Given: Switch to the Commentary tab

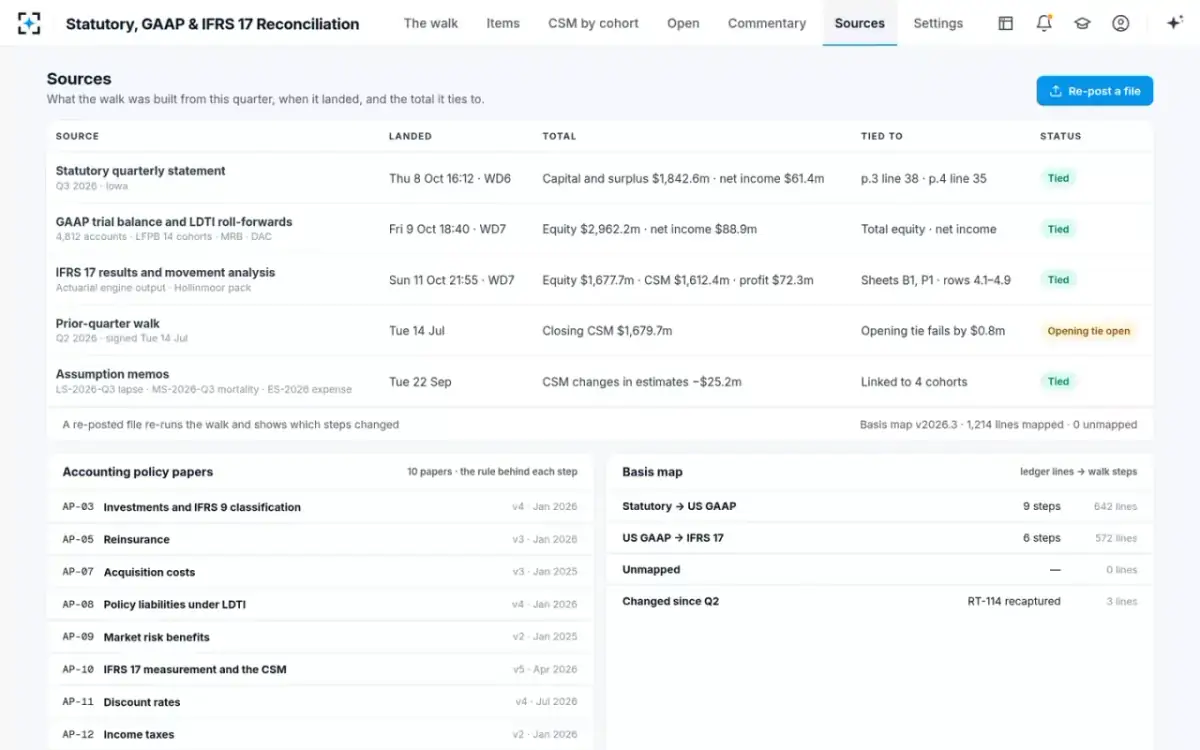Looking at the screenshot, I should tap(767, 23).
